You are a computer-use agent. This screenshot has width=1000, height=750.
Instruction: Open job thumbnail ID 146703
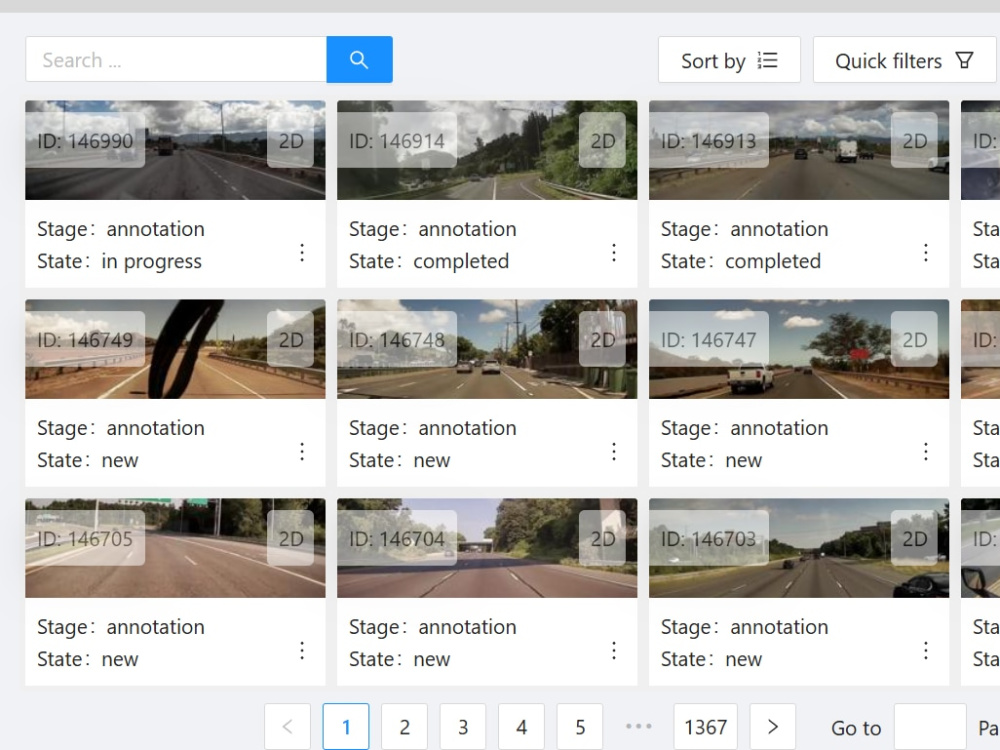pos(799,548)
